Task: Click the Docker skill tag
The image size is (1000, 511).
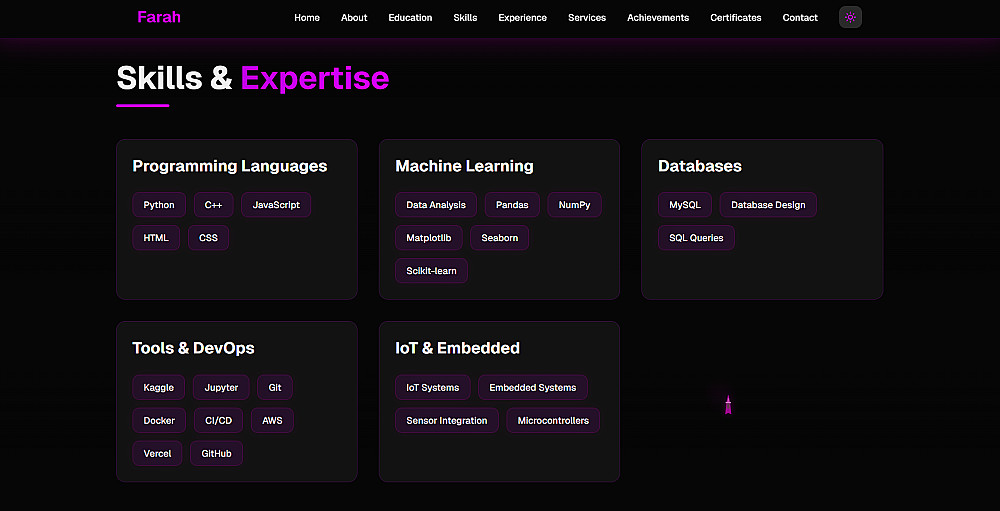Action: 159,420
